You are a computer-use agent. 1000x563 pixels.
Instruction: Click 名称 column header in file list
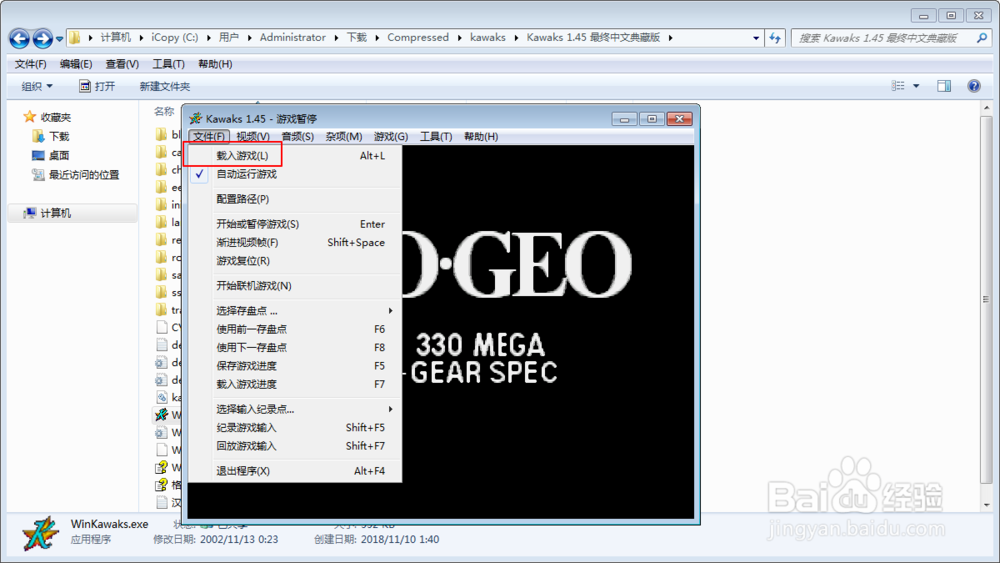click(x=164, y=112)
